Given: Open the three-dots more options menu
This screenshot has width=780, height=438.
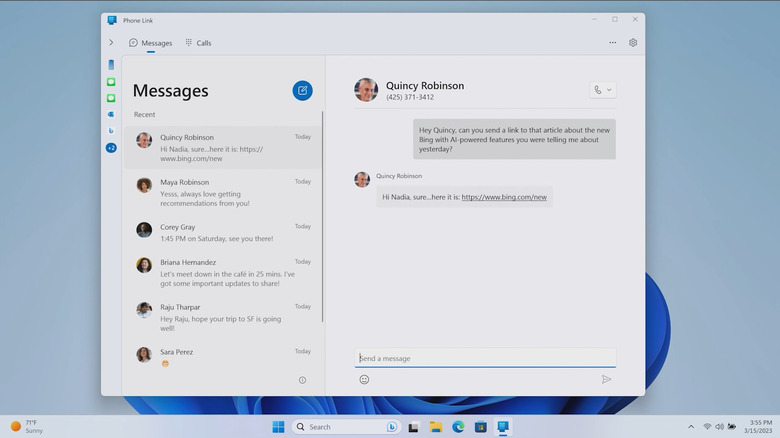Looking at the screenshot, I should coord(613,43).
